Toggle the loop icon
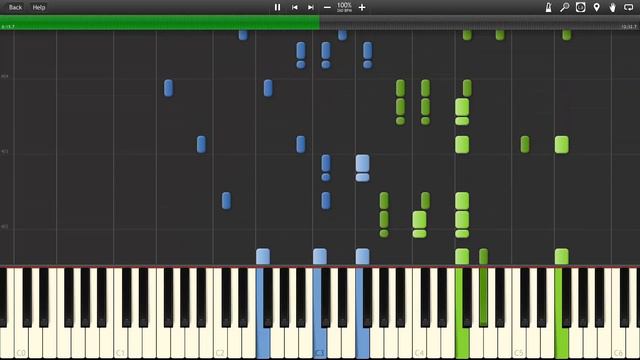640x360 pixels. click(629, 7)
